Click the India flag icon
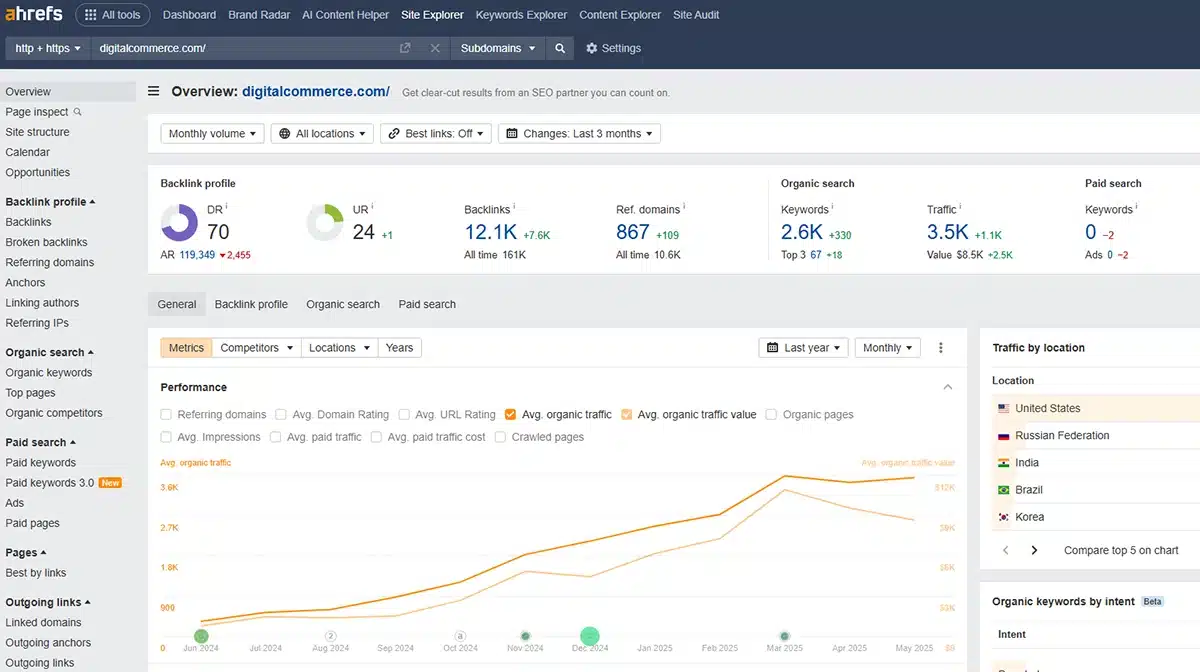 click(1004, 463)
